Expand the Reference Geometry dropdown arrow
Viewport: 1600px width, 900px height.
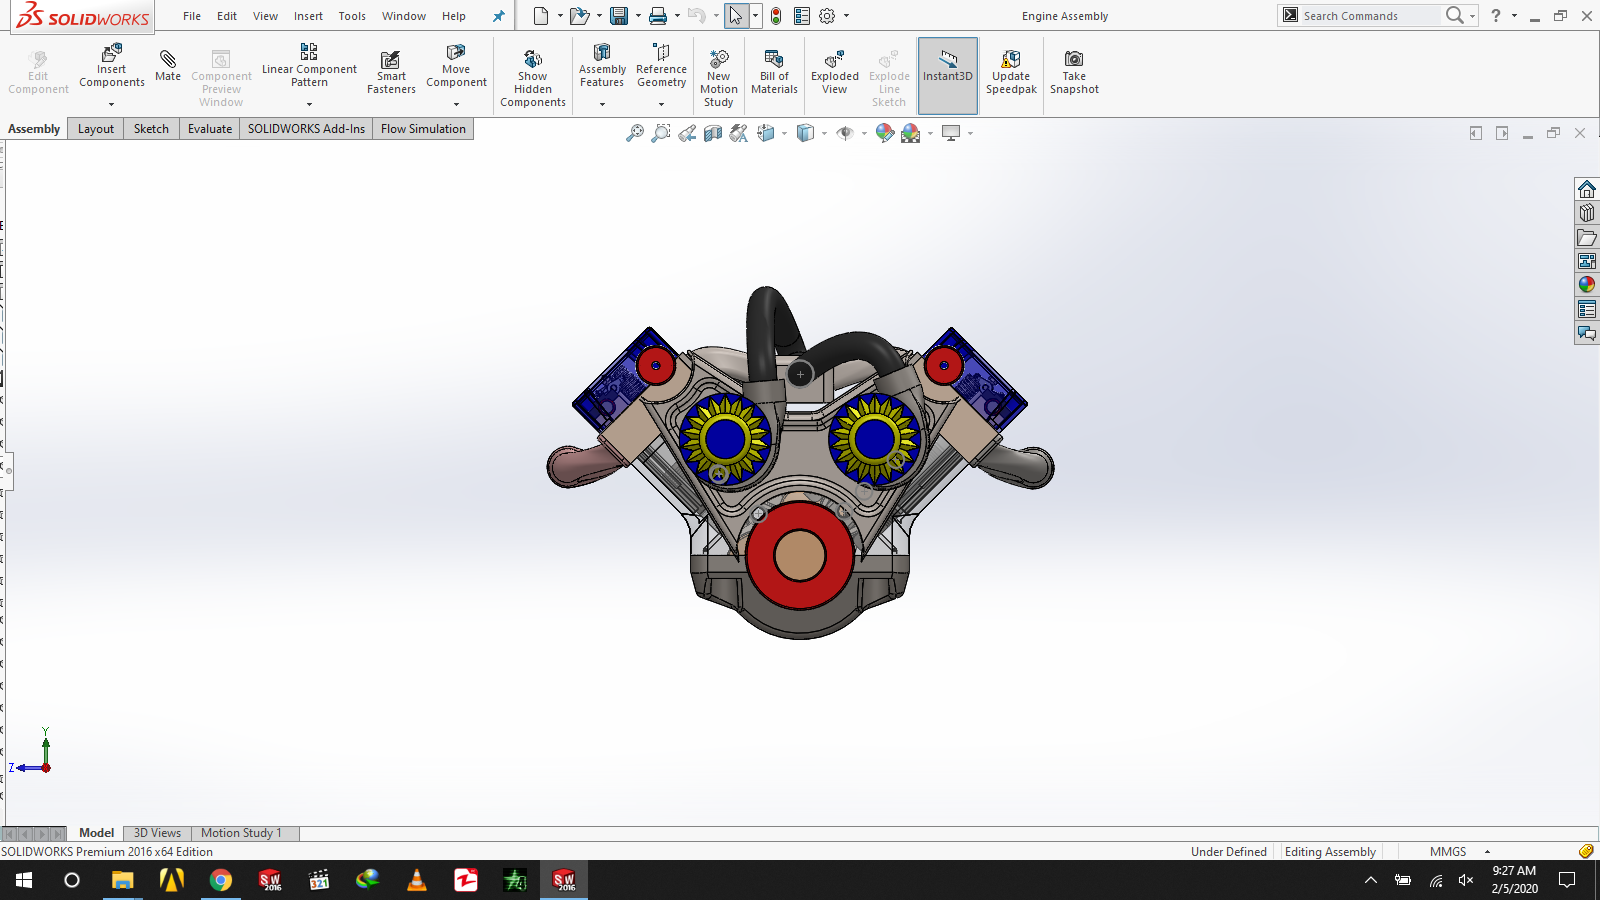[x=661, y=104]
